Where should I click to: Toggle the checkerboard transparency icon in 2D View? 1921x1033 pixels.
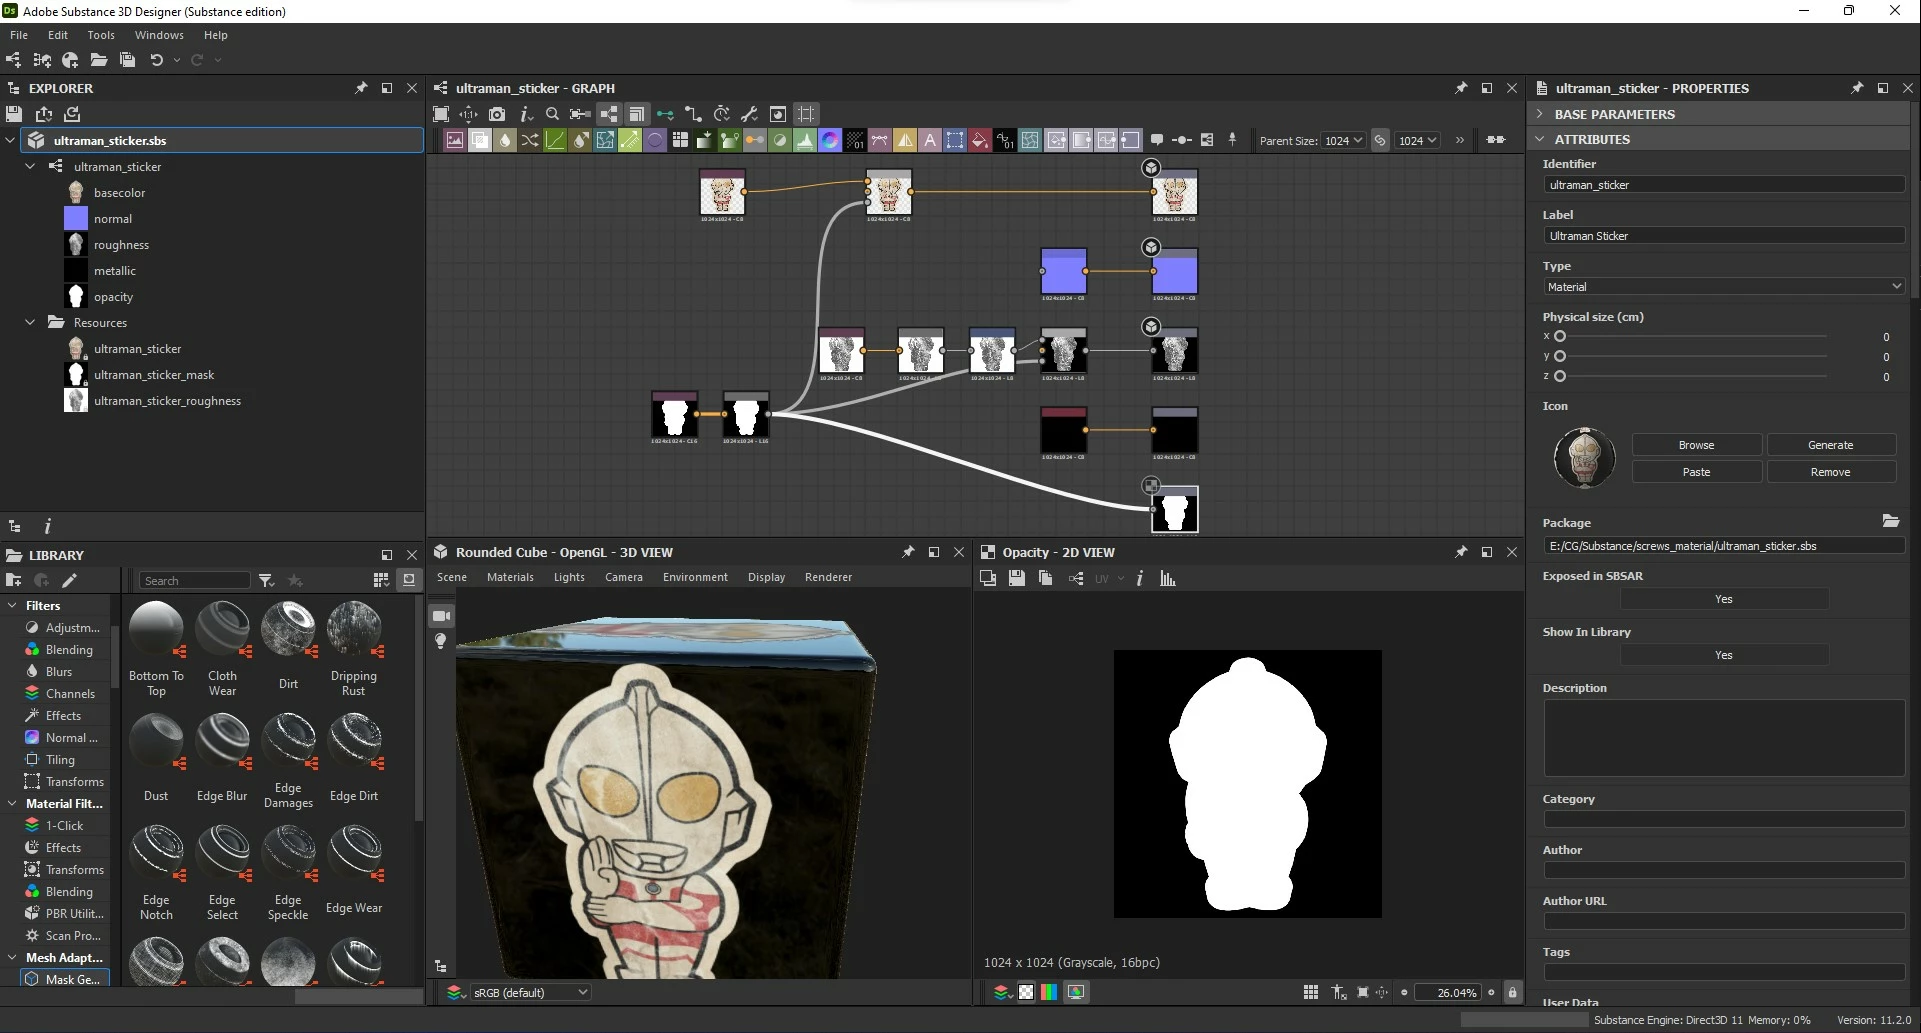1026,992
